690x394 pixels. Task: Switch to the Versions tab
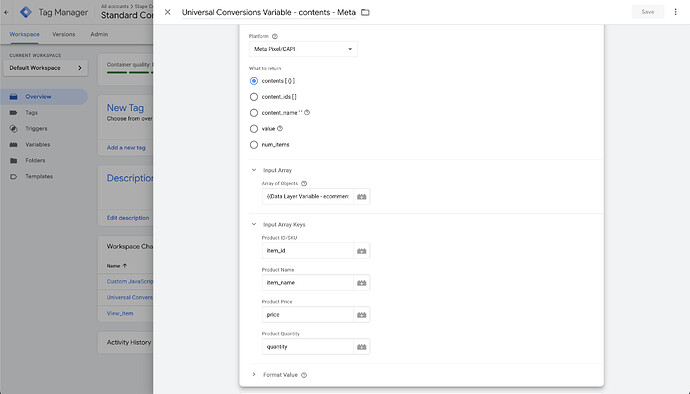[63, 34]
